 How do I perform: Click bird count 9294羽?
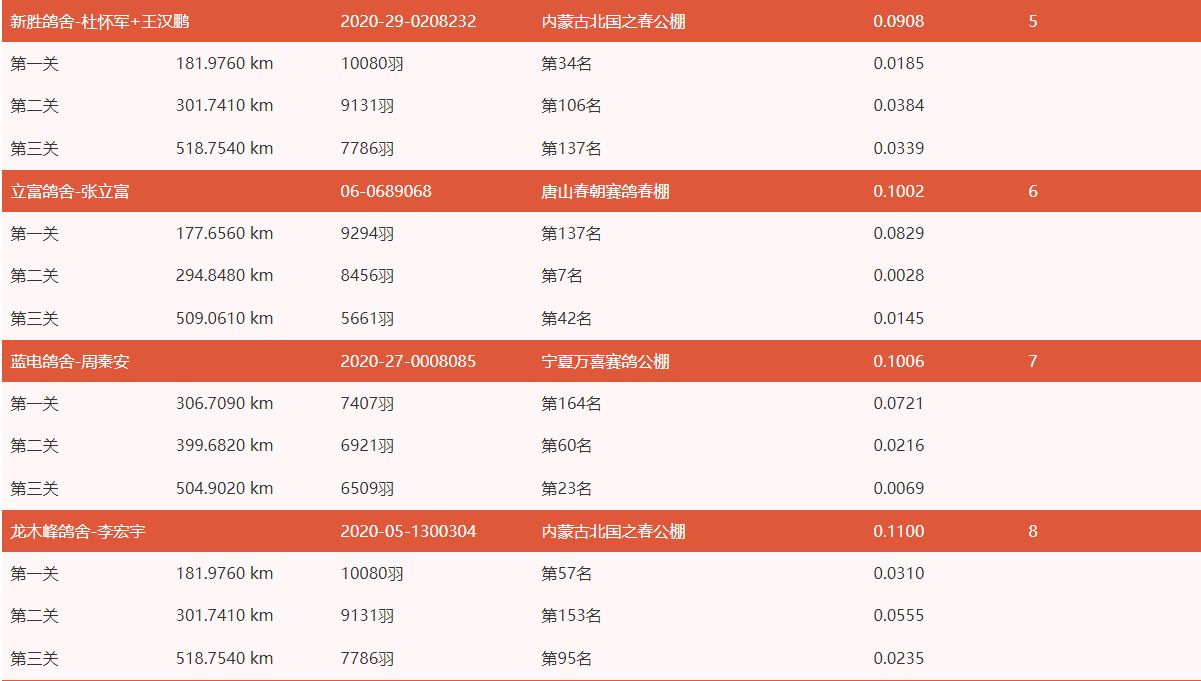(x=367, y=234)
